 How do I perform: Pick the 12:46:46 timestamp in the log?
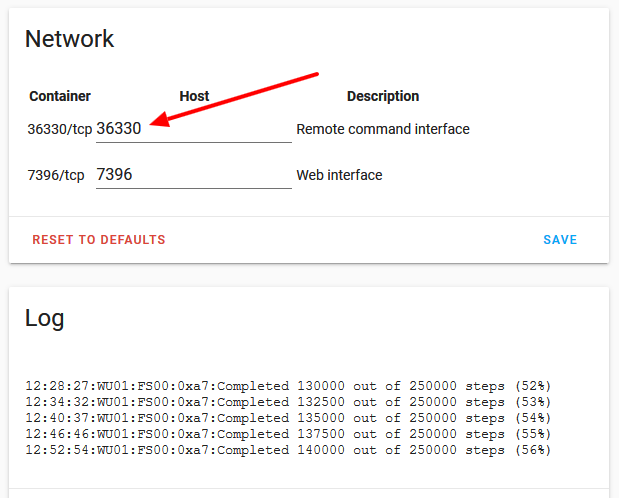click(x=54, y=434)
